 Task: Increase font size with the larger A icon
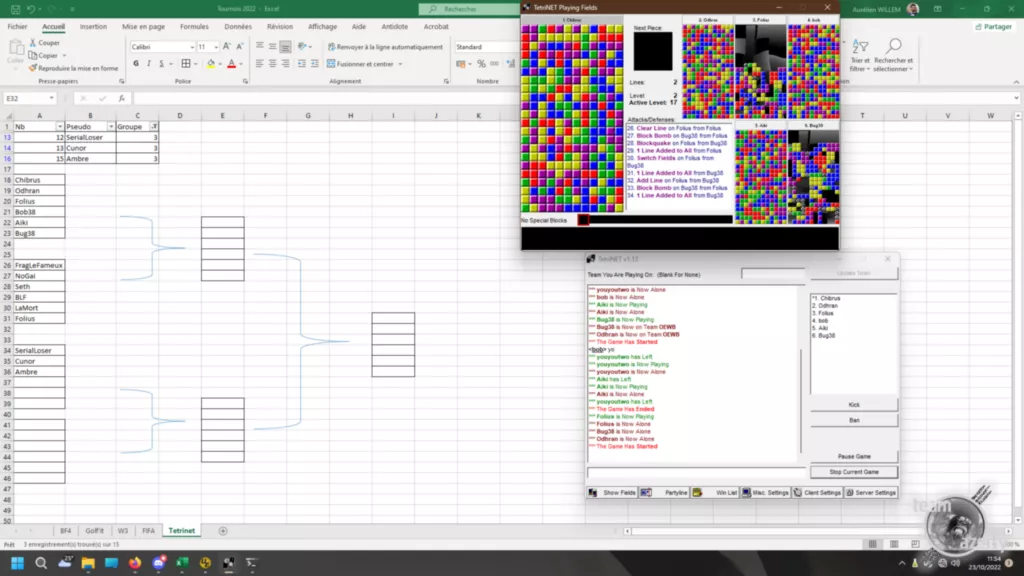227,47
